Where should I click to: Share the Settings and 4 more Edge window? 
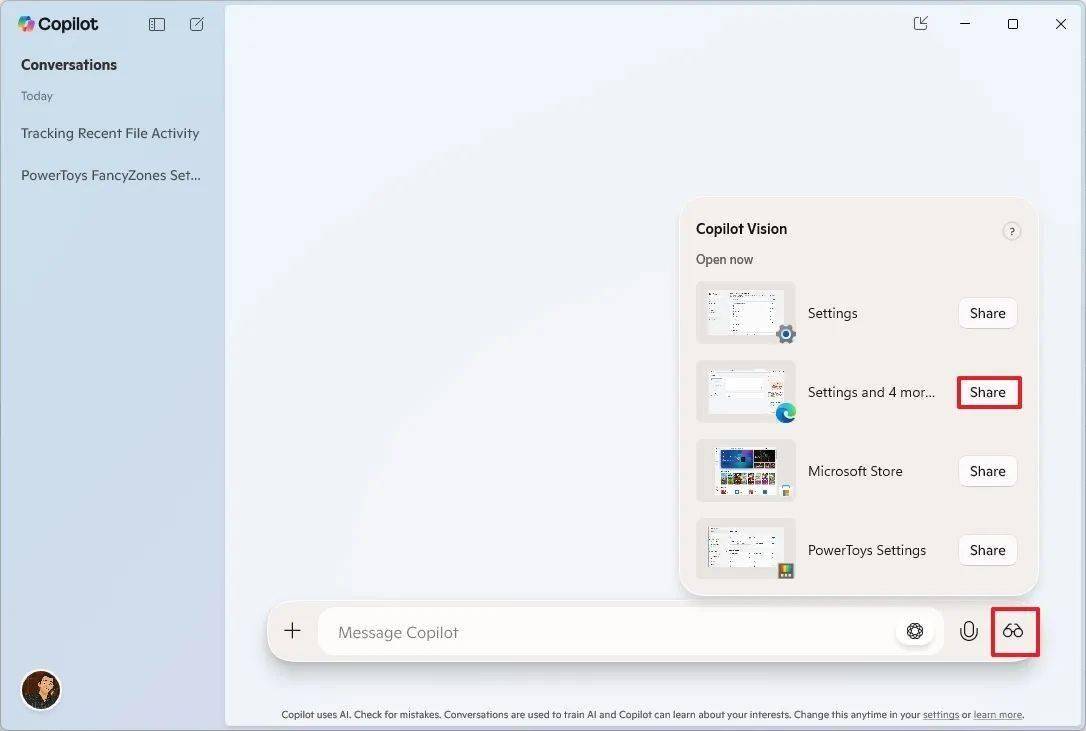pyautogui.click(x=988, y=392)
